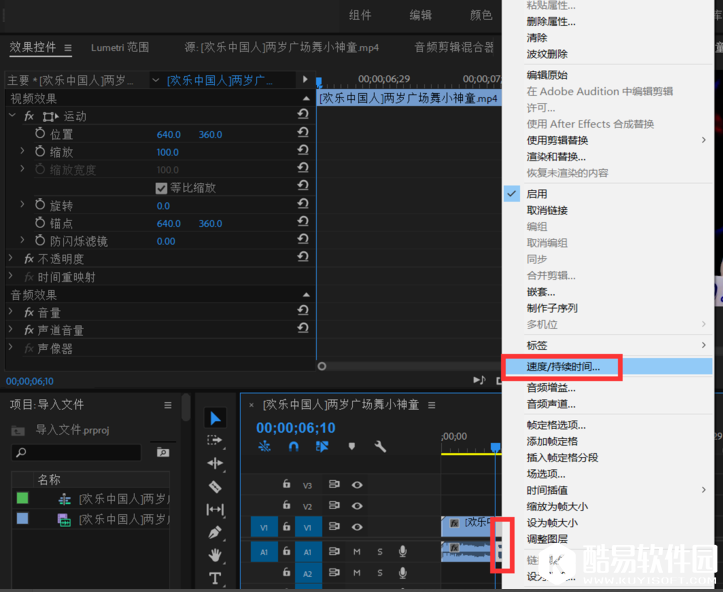723x592 pixels.
Task: Click 嵌套 in the context menu
Action: pyautogui.click(x=542, y=292)
